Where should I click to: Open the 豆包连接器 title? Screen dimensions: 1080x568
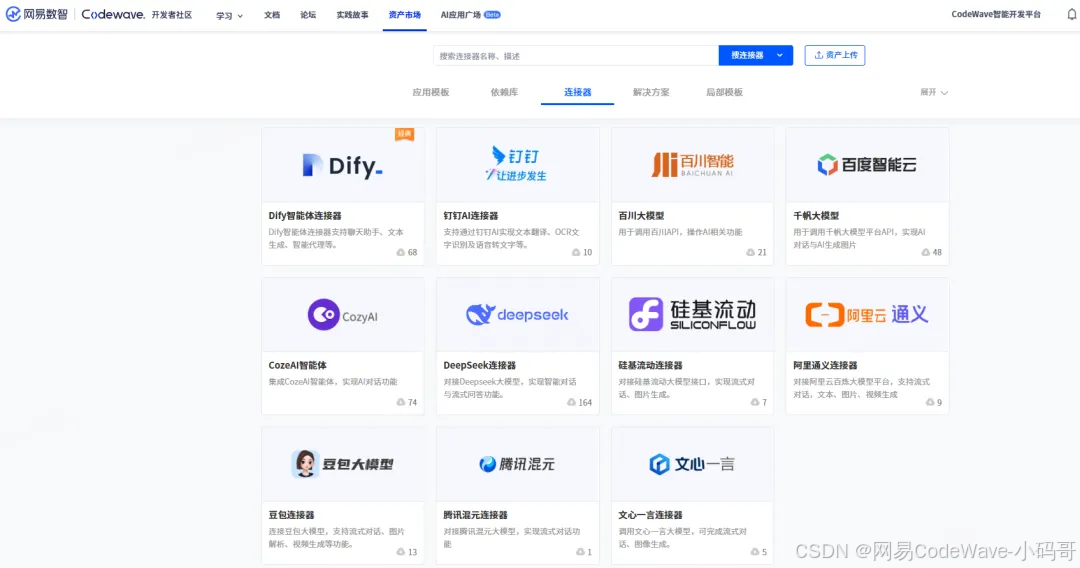pyautogui.click(x=291, y=515)
